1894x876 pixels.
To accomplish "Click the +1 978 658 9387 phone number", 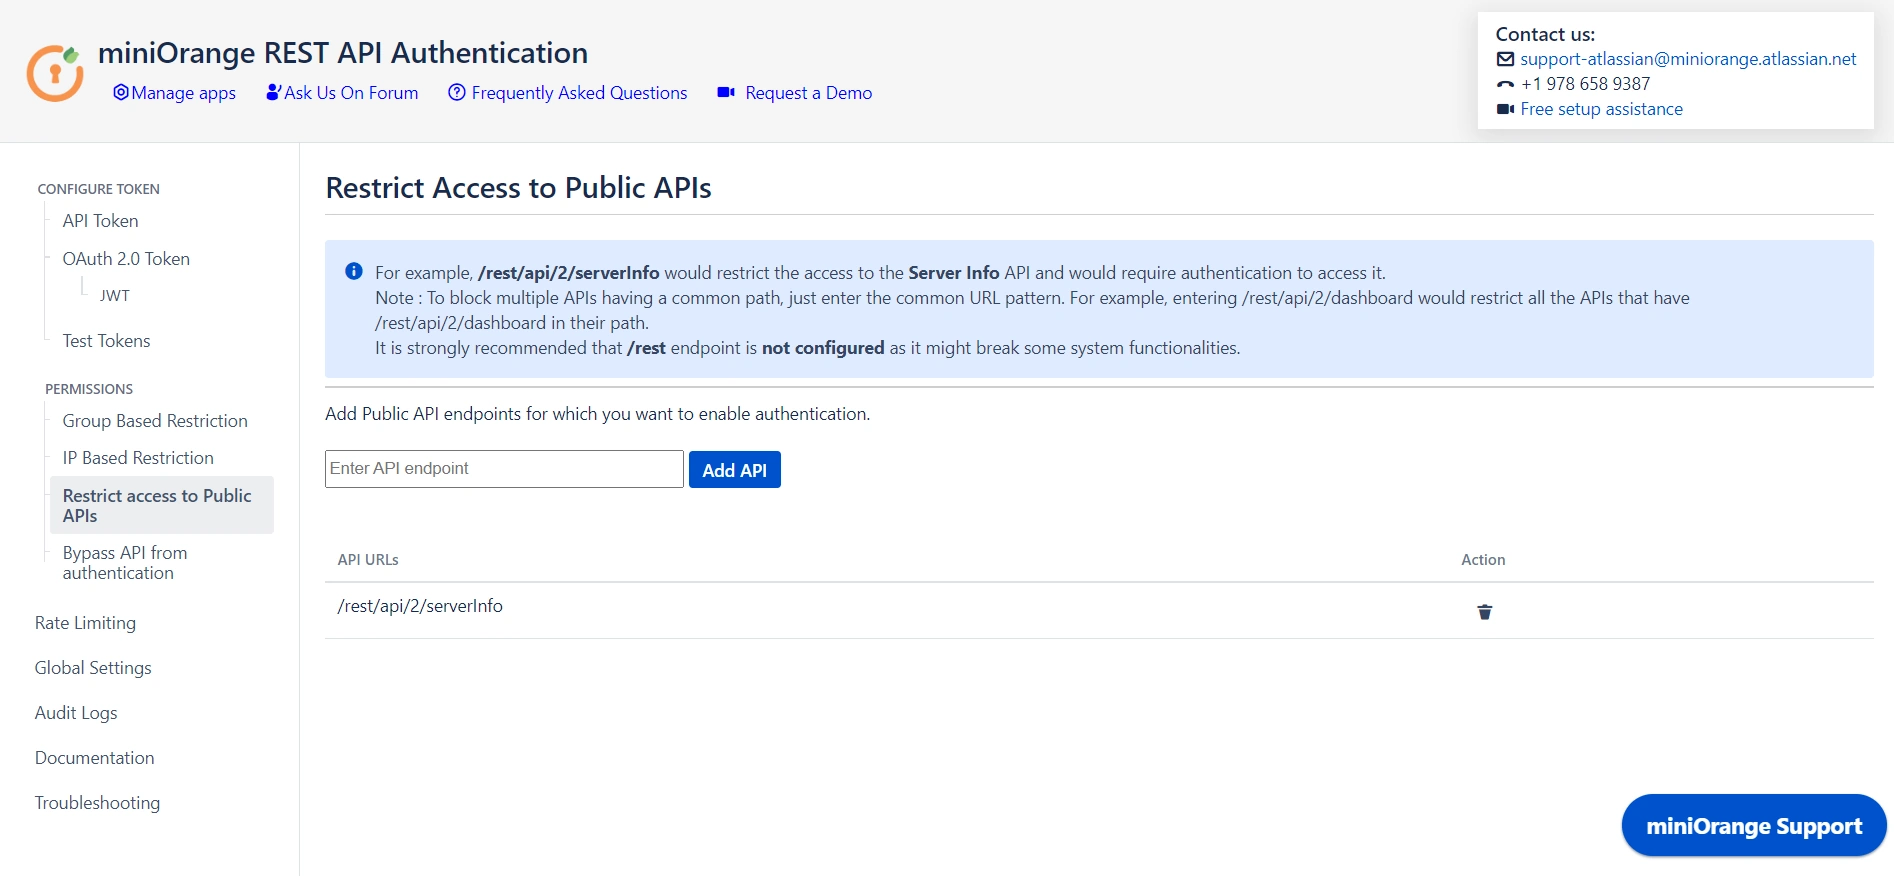I will (1585, 84).
